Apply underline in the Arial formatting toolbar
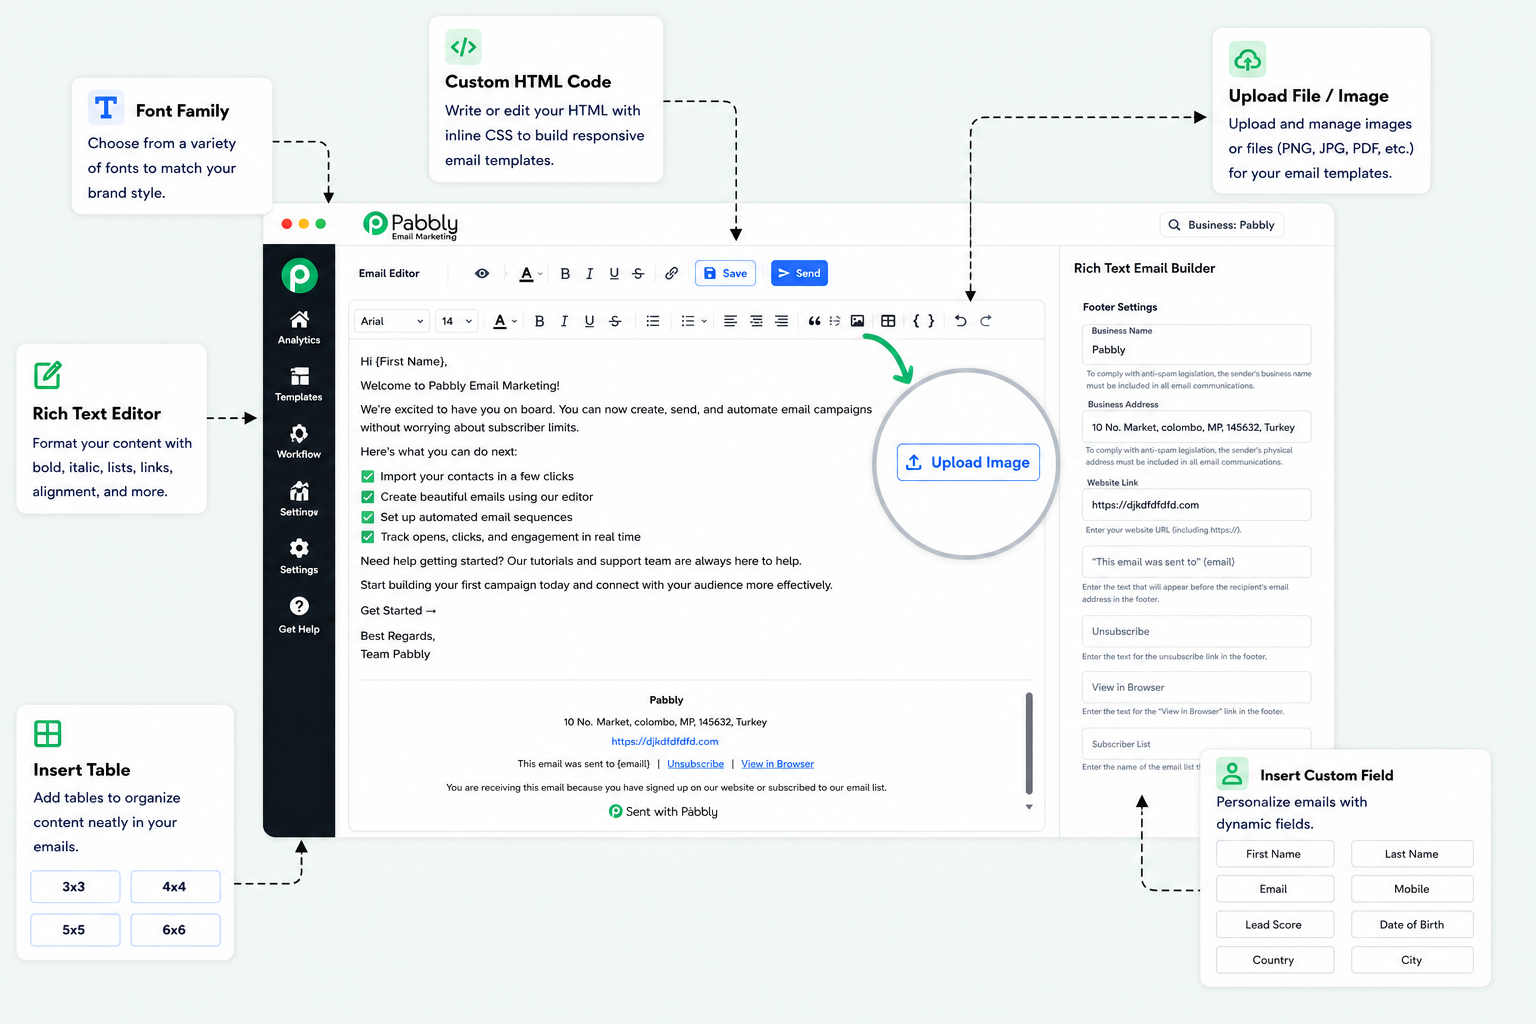This screenshot has width=1536, height=1024. click(x=589, y=321)
